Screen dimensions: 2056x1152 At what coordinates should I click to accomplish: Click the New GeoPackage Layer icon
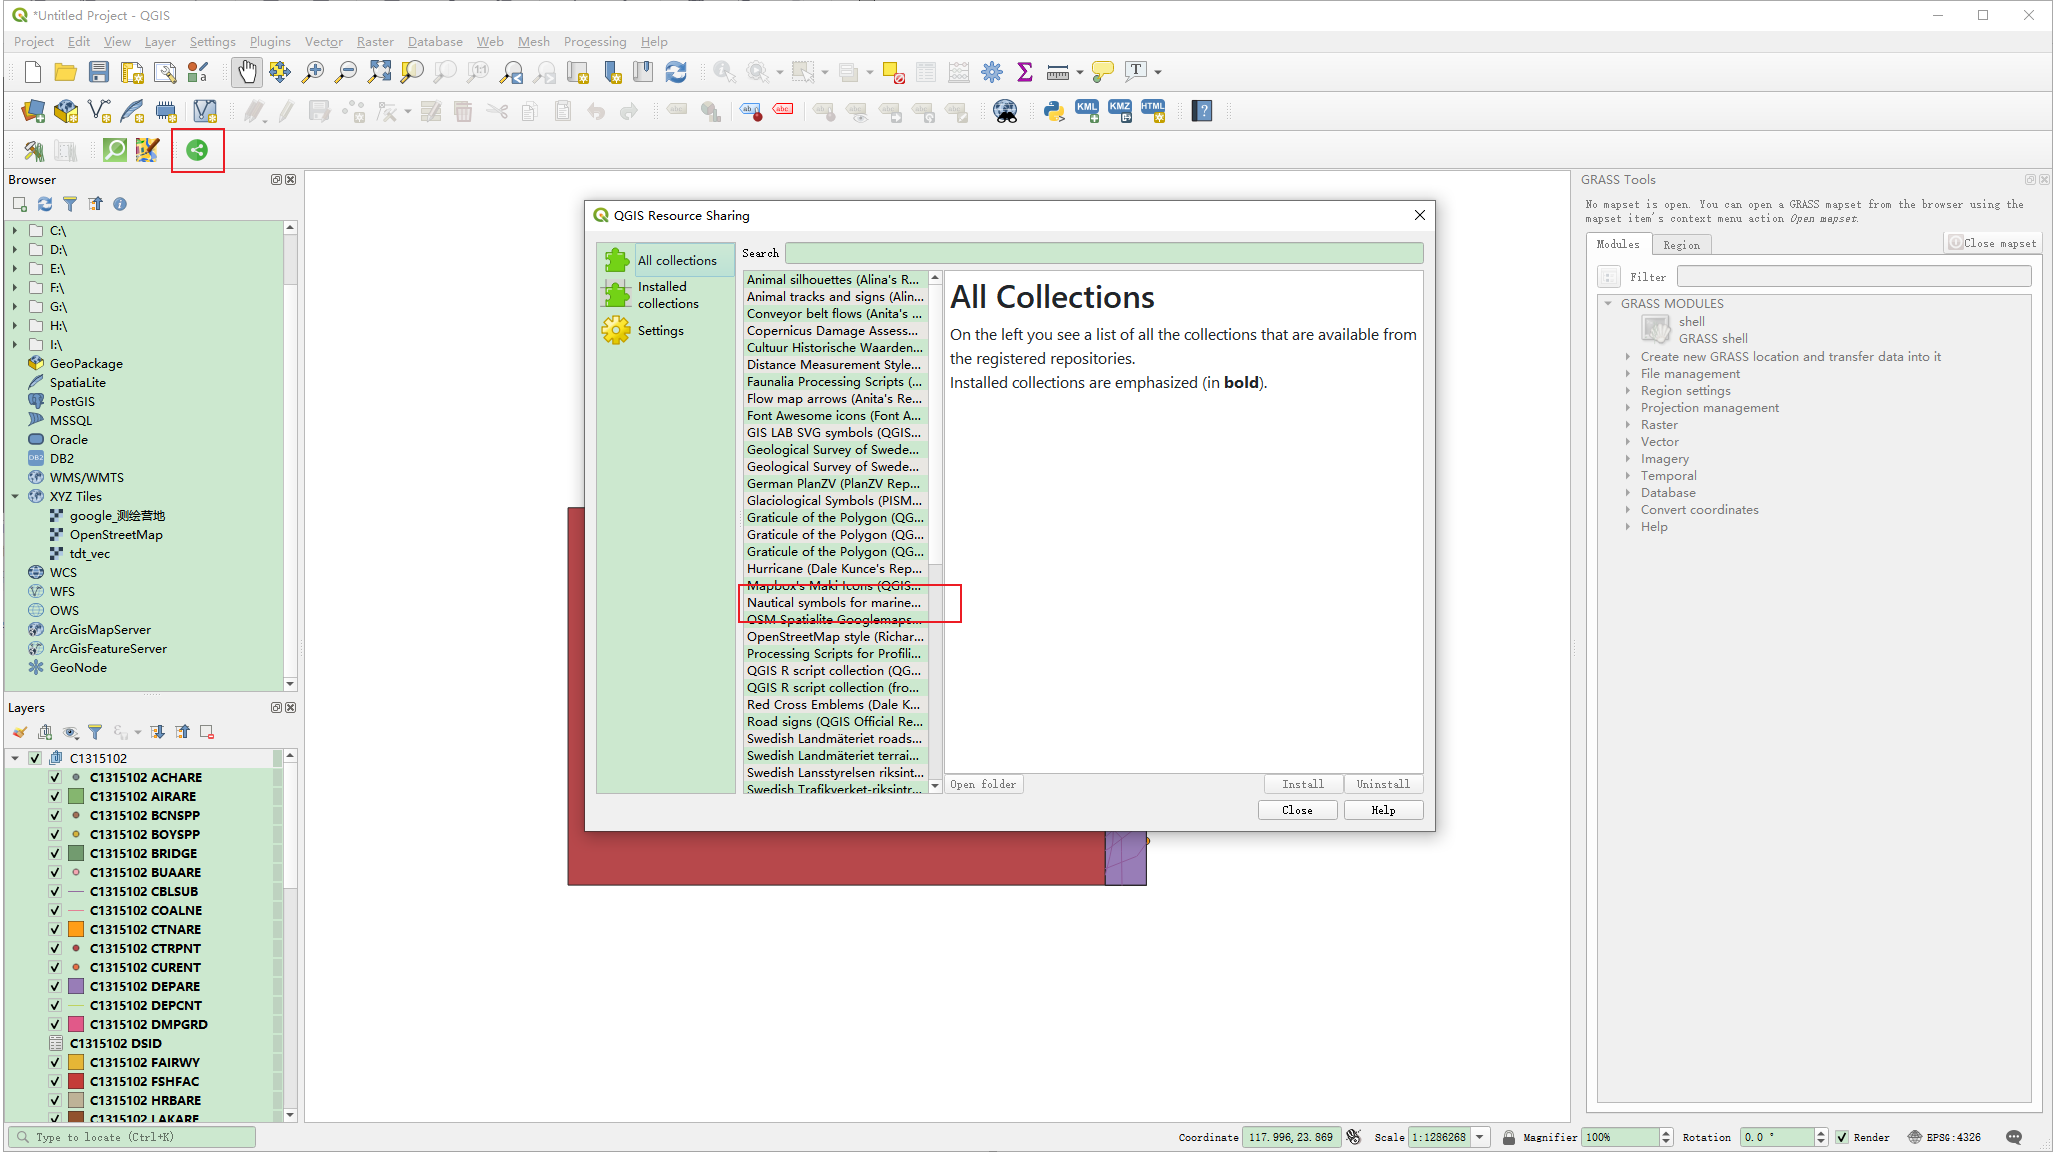pos(66,111)
